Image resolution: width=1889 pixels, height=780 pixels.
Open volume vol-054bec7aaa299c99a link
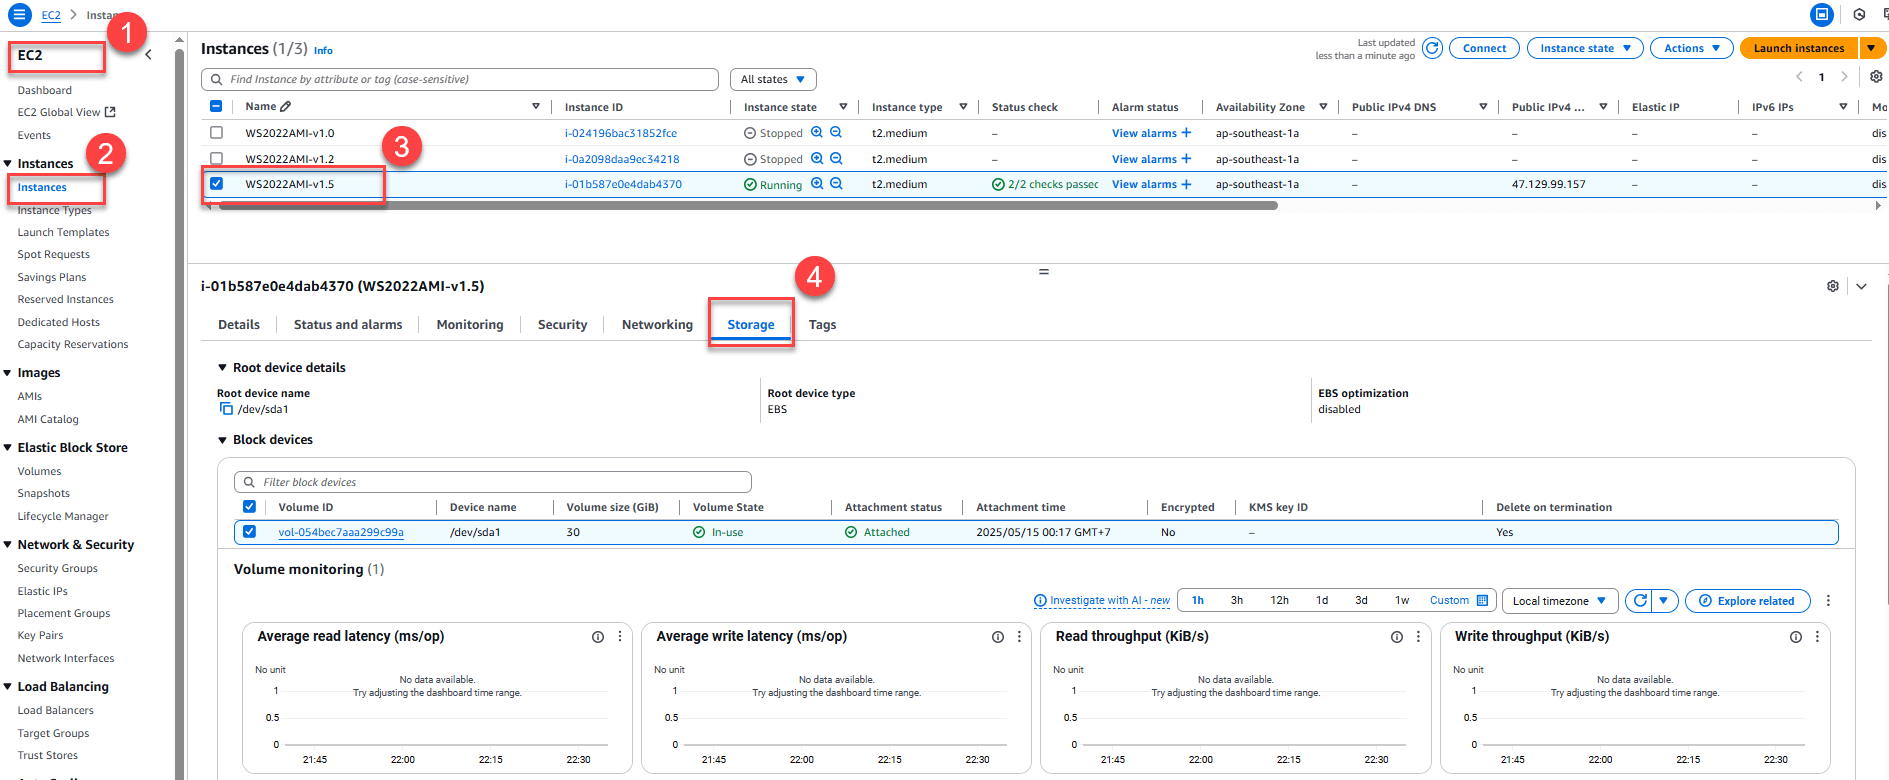341,532
